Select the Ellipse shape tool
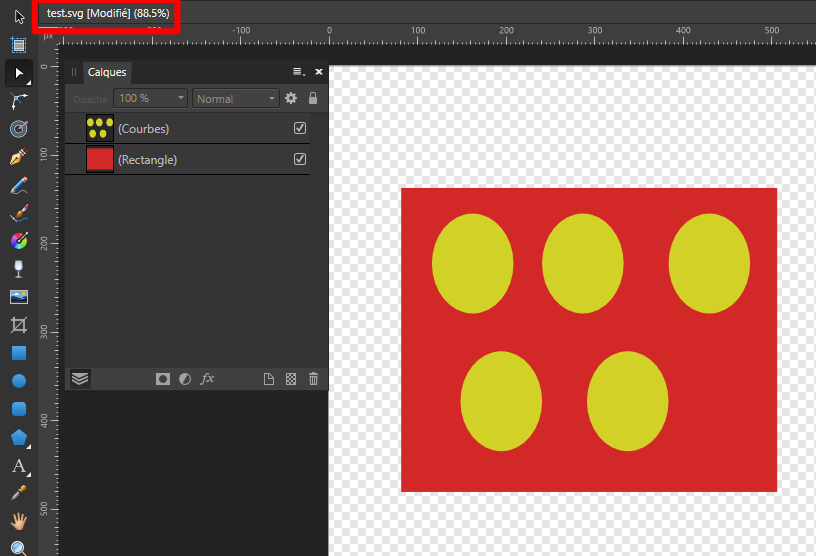The height and width of the screenshot is (556, 816). [x=19, y=381]
